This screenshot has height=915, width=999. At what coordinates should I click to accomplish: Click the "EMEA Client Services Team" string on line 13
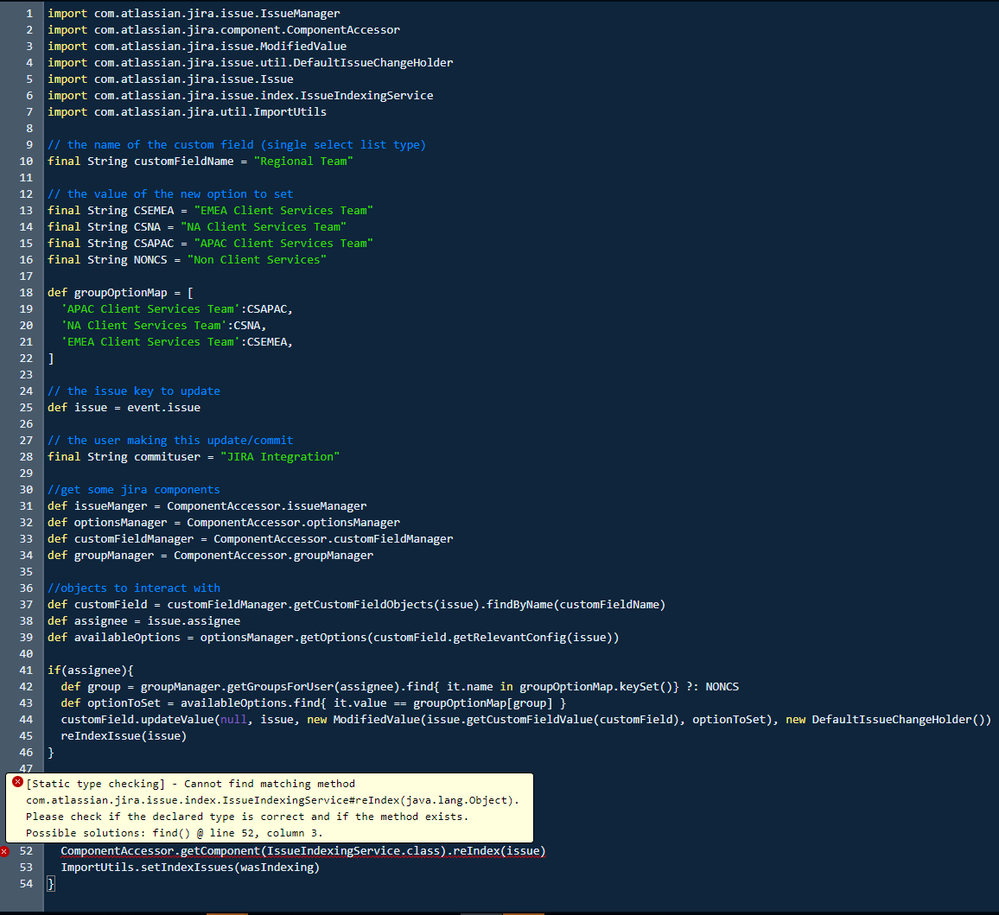(x=284, y=210)
